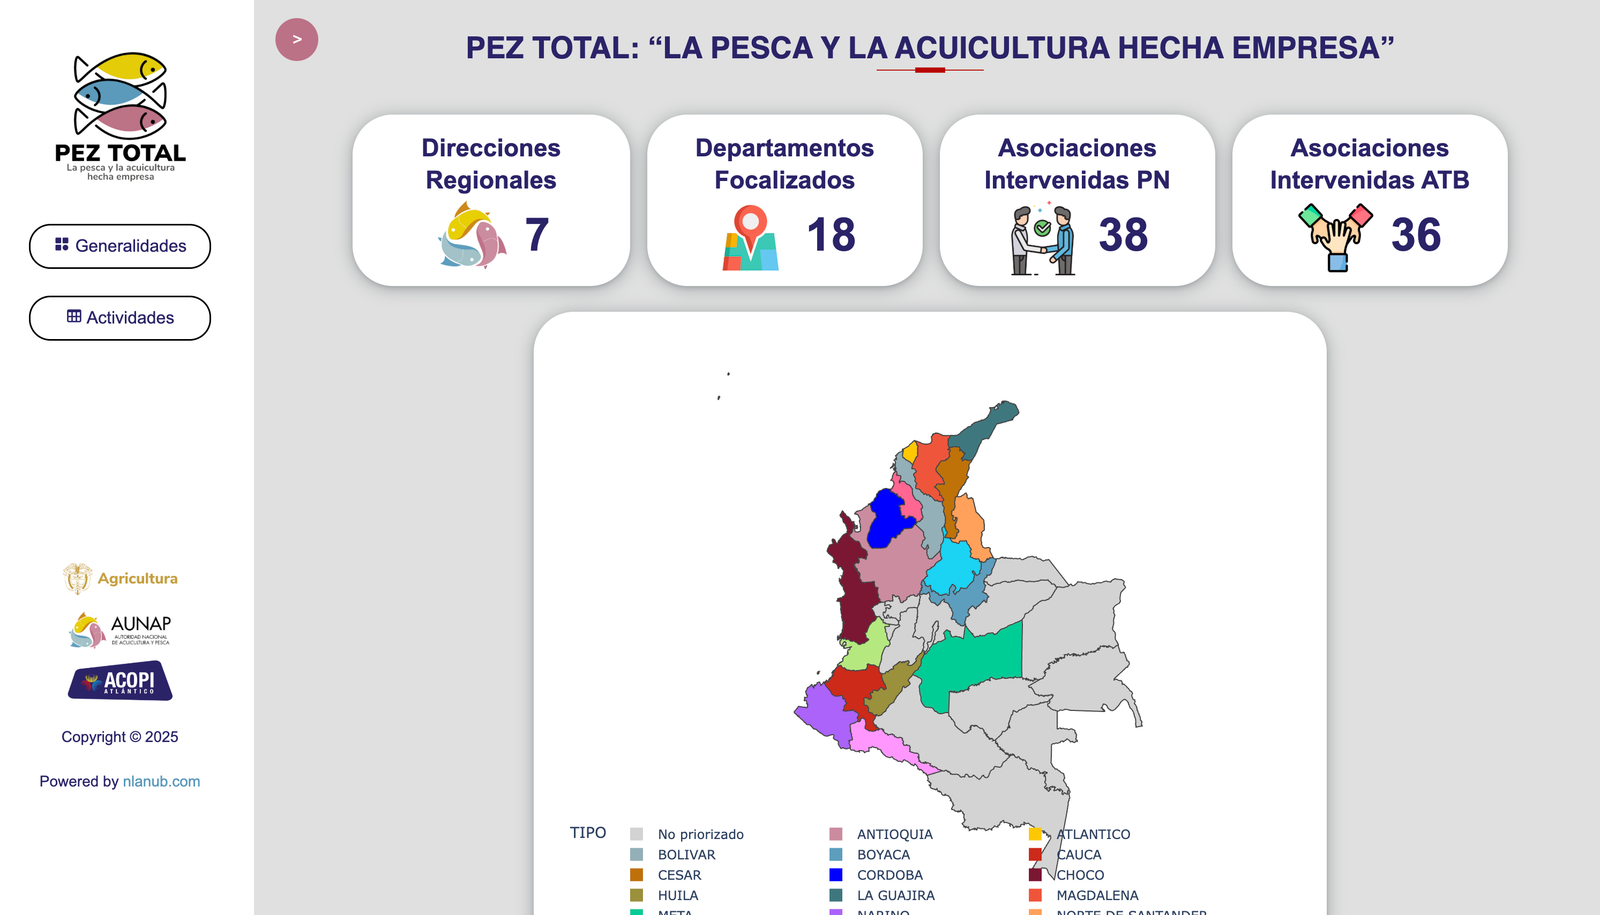Toggle the CESAR legend swatch

click(x=636, y=875)
